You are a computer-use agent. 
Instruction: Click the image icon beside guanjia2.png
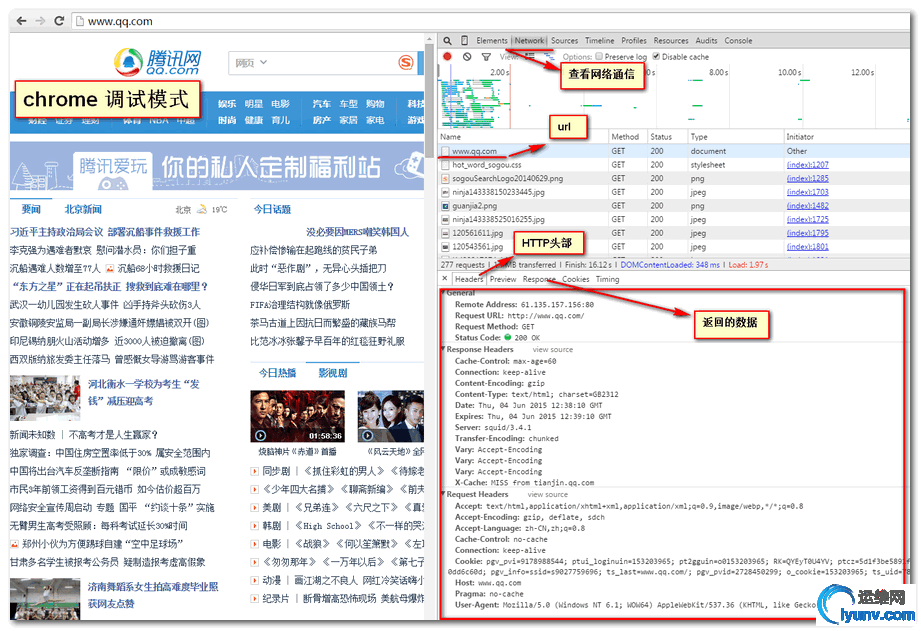coord(445,206)
